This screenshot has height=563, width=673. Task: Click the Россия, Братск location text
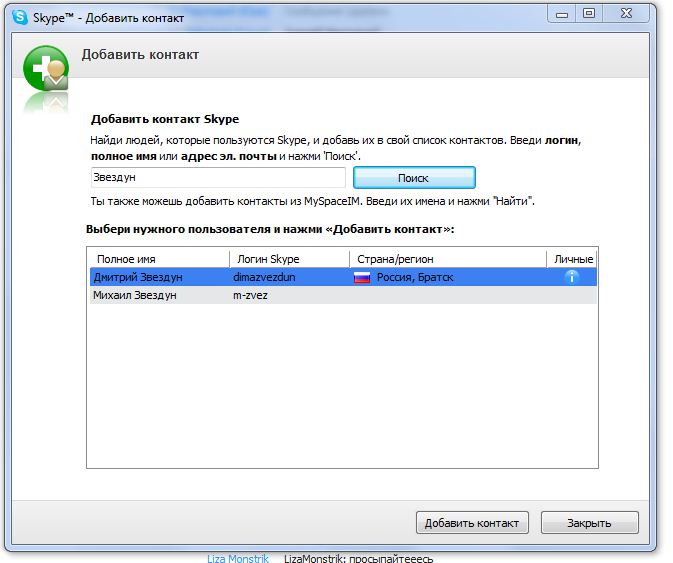coord(415,277)
